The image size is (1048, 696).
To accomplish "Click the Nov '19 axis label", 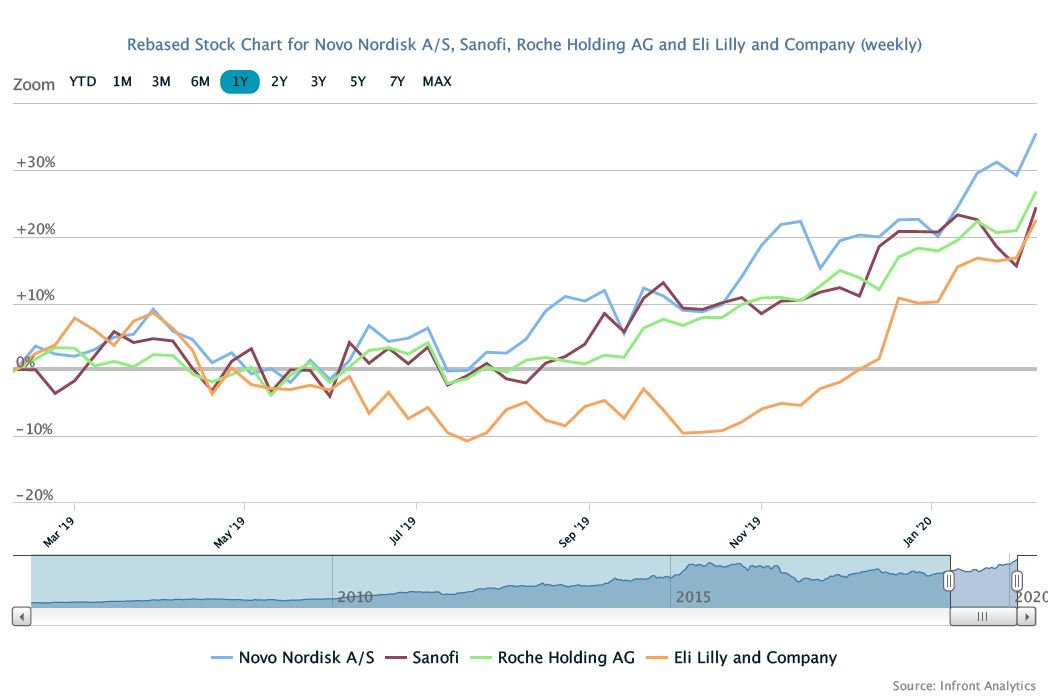I will pos(745,532).
